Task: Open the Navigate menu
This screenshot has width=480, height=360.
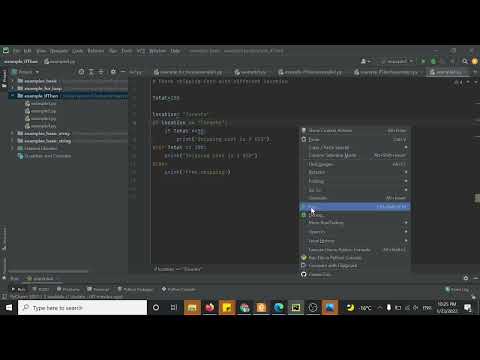Action: pos(59,51)
